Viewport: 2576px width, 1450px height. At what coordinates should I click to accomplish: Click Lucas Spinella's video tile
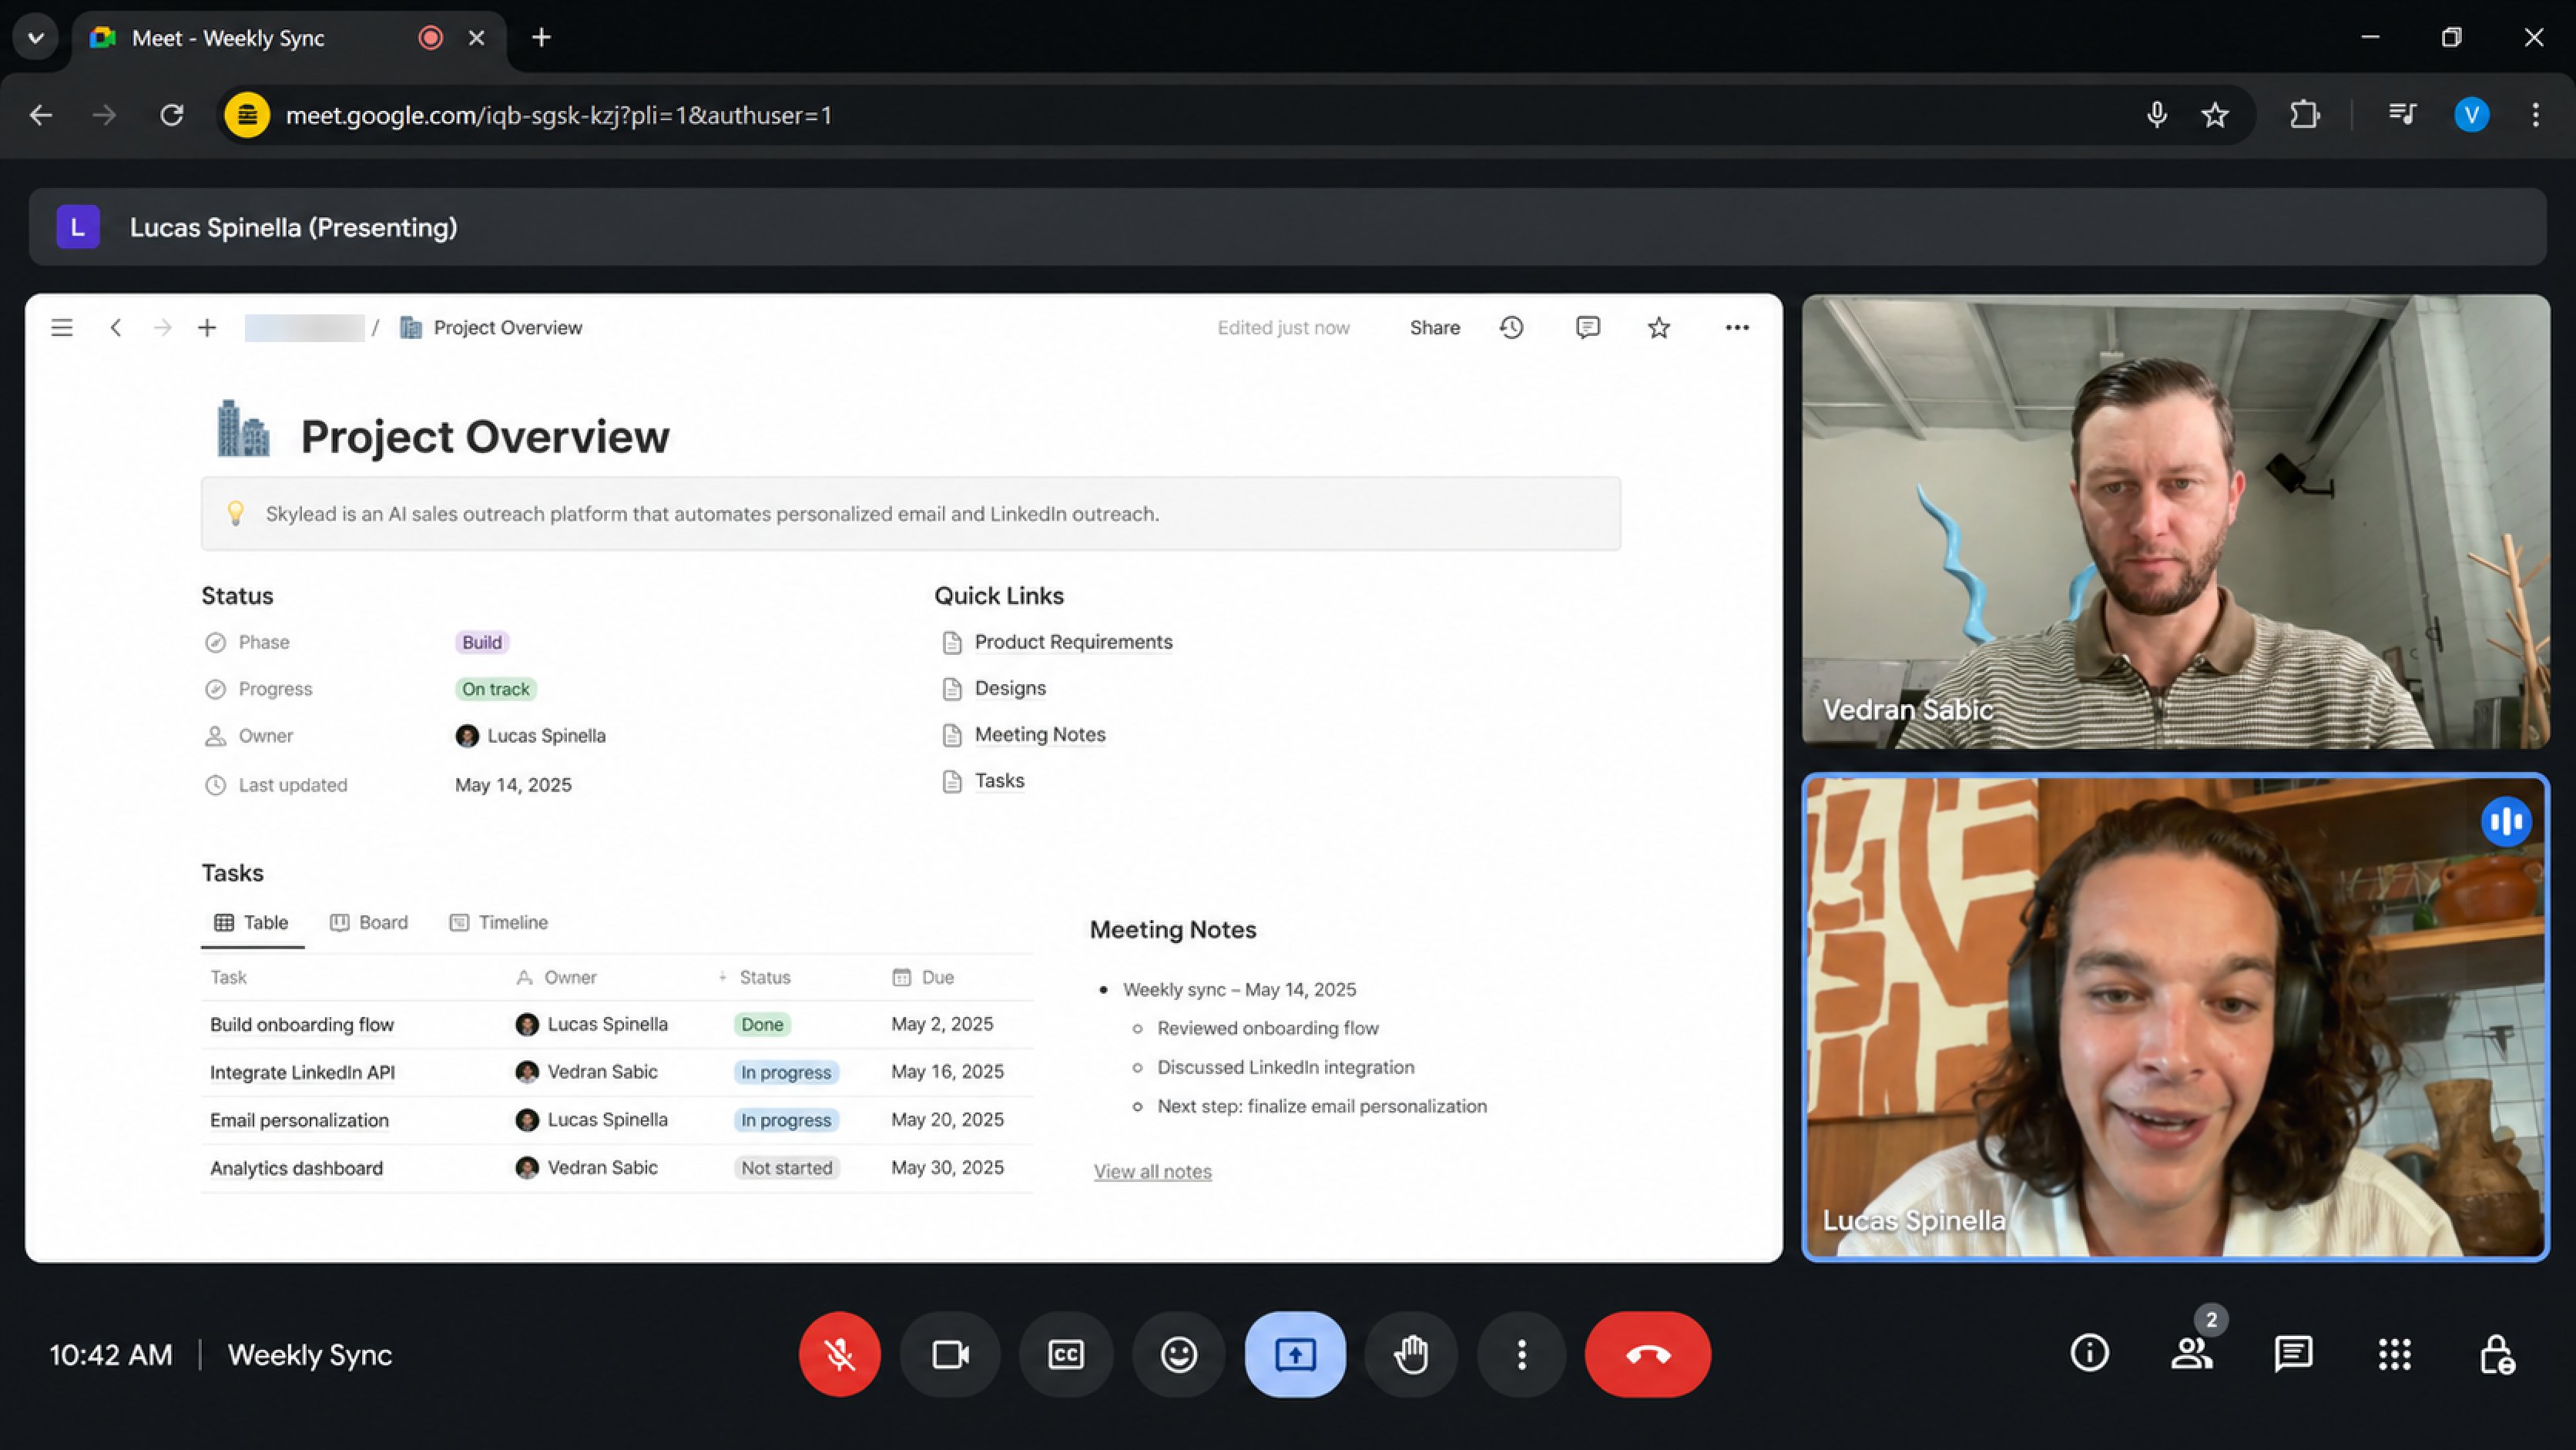point(2175,1017)
